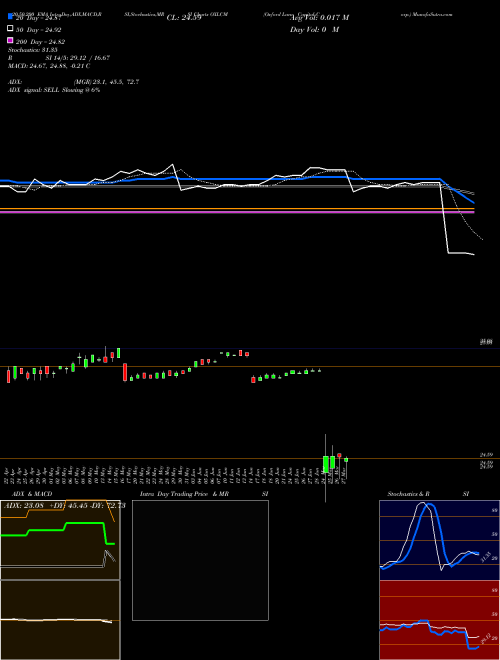This screenshot has height=660, width=500.
Task: Click the 'Avg Vol: 0.017 M' label
Action: (319, 18)
